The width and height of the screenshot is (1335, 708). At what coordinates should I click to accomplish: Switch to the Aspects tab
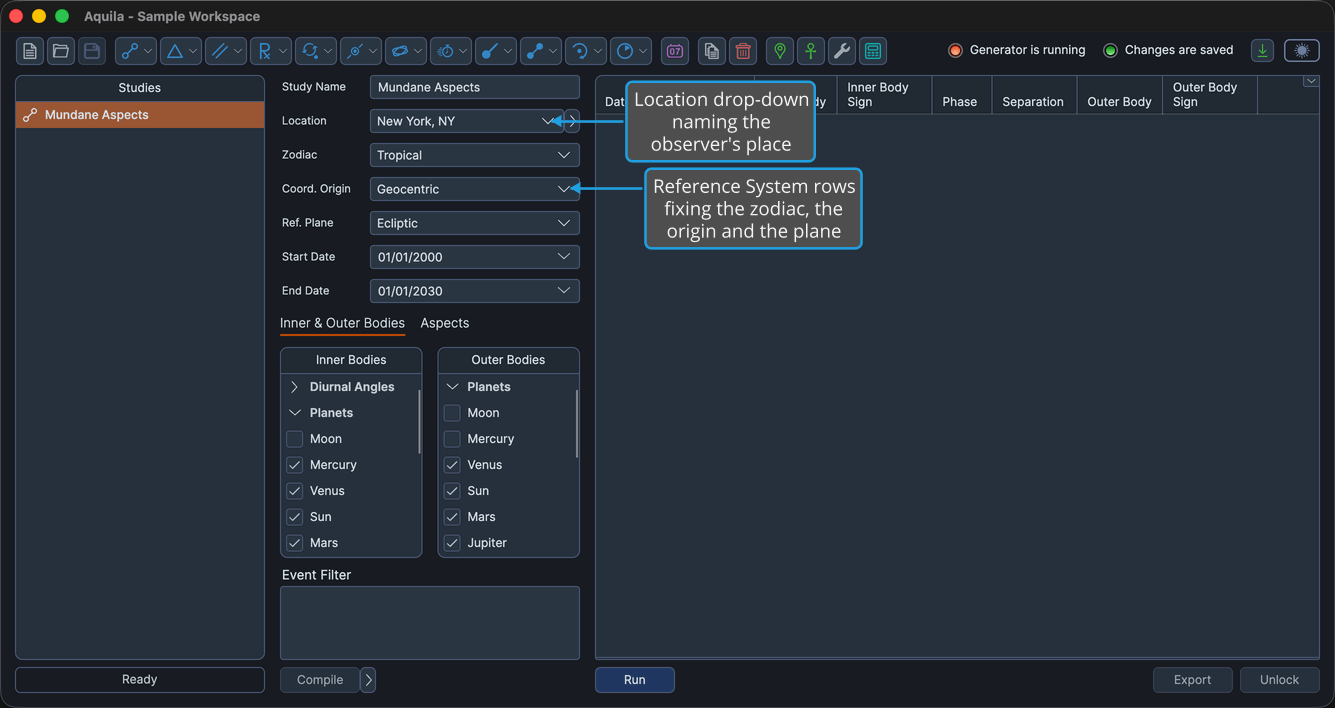[x=445, y=323]
